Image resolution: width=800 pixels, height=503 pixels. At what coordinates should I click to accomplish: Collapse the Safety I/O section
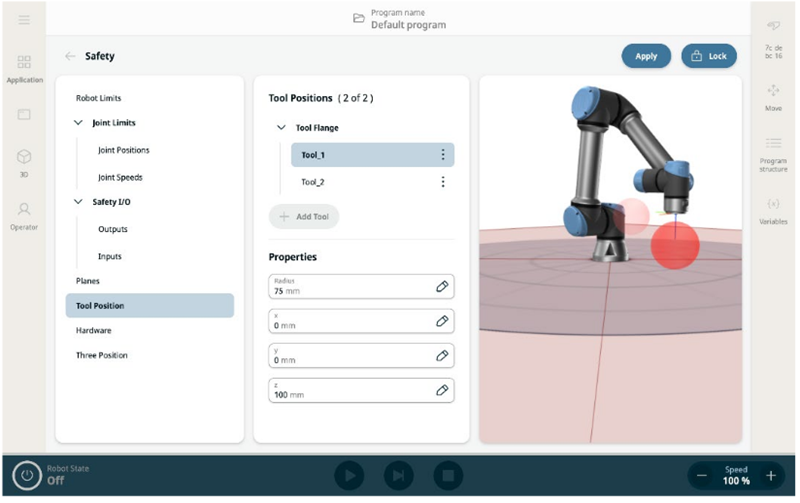click(79, 202)
